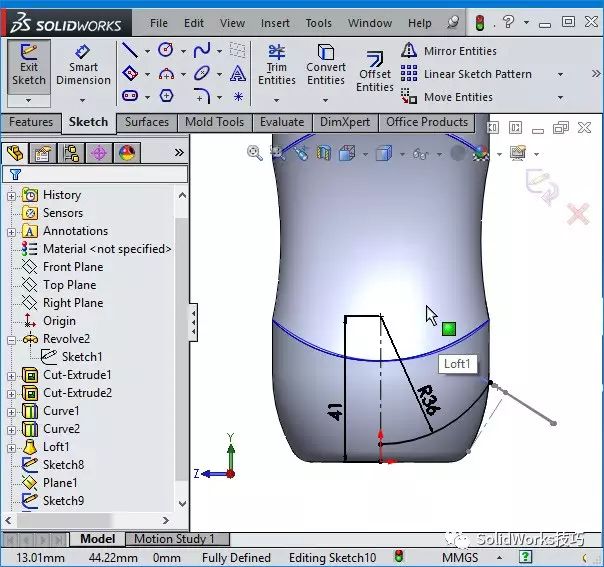
Task: Switch to the Surfaces tab
Action: click(147, 122)
